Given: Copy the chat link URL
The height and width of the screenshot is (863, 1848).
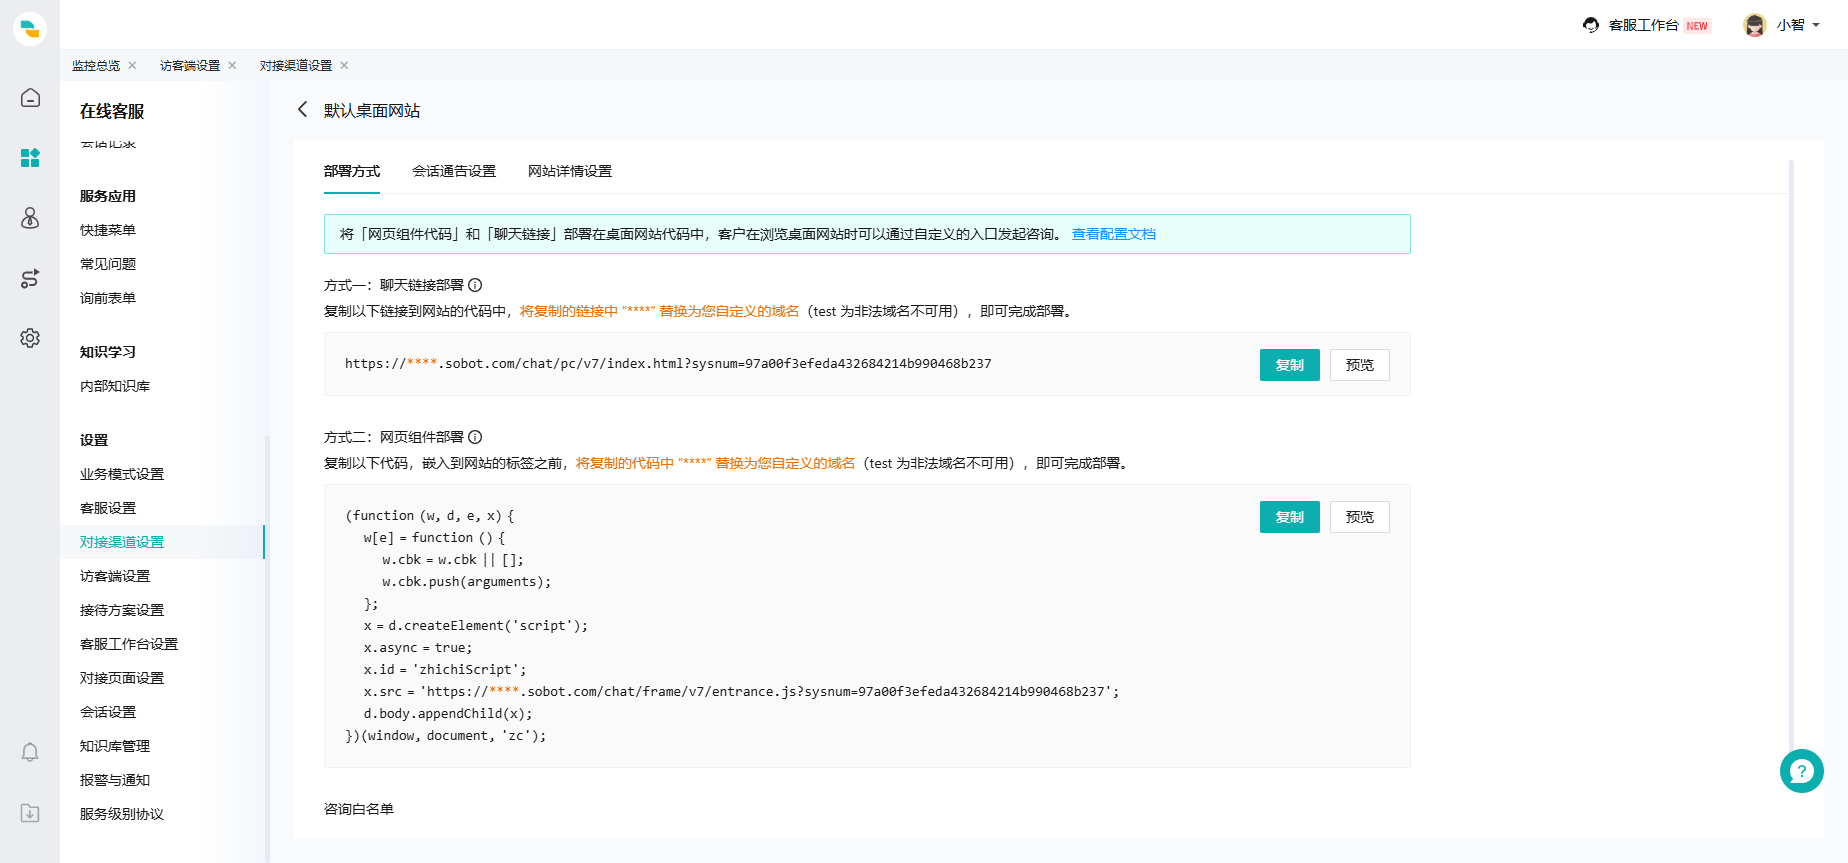Looking at the screenshot, I should tap(1289, 365).
